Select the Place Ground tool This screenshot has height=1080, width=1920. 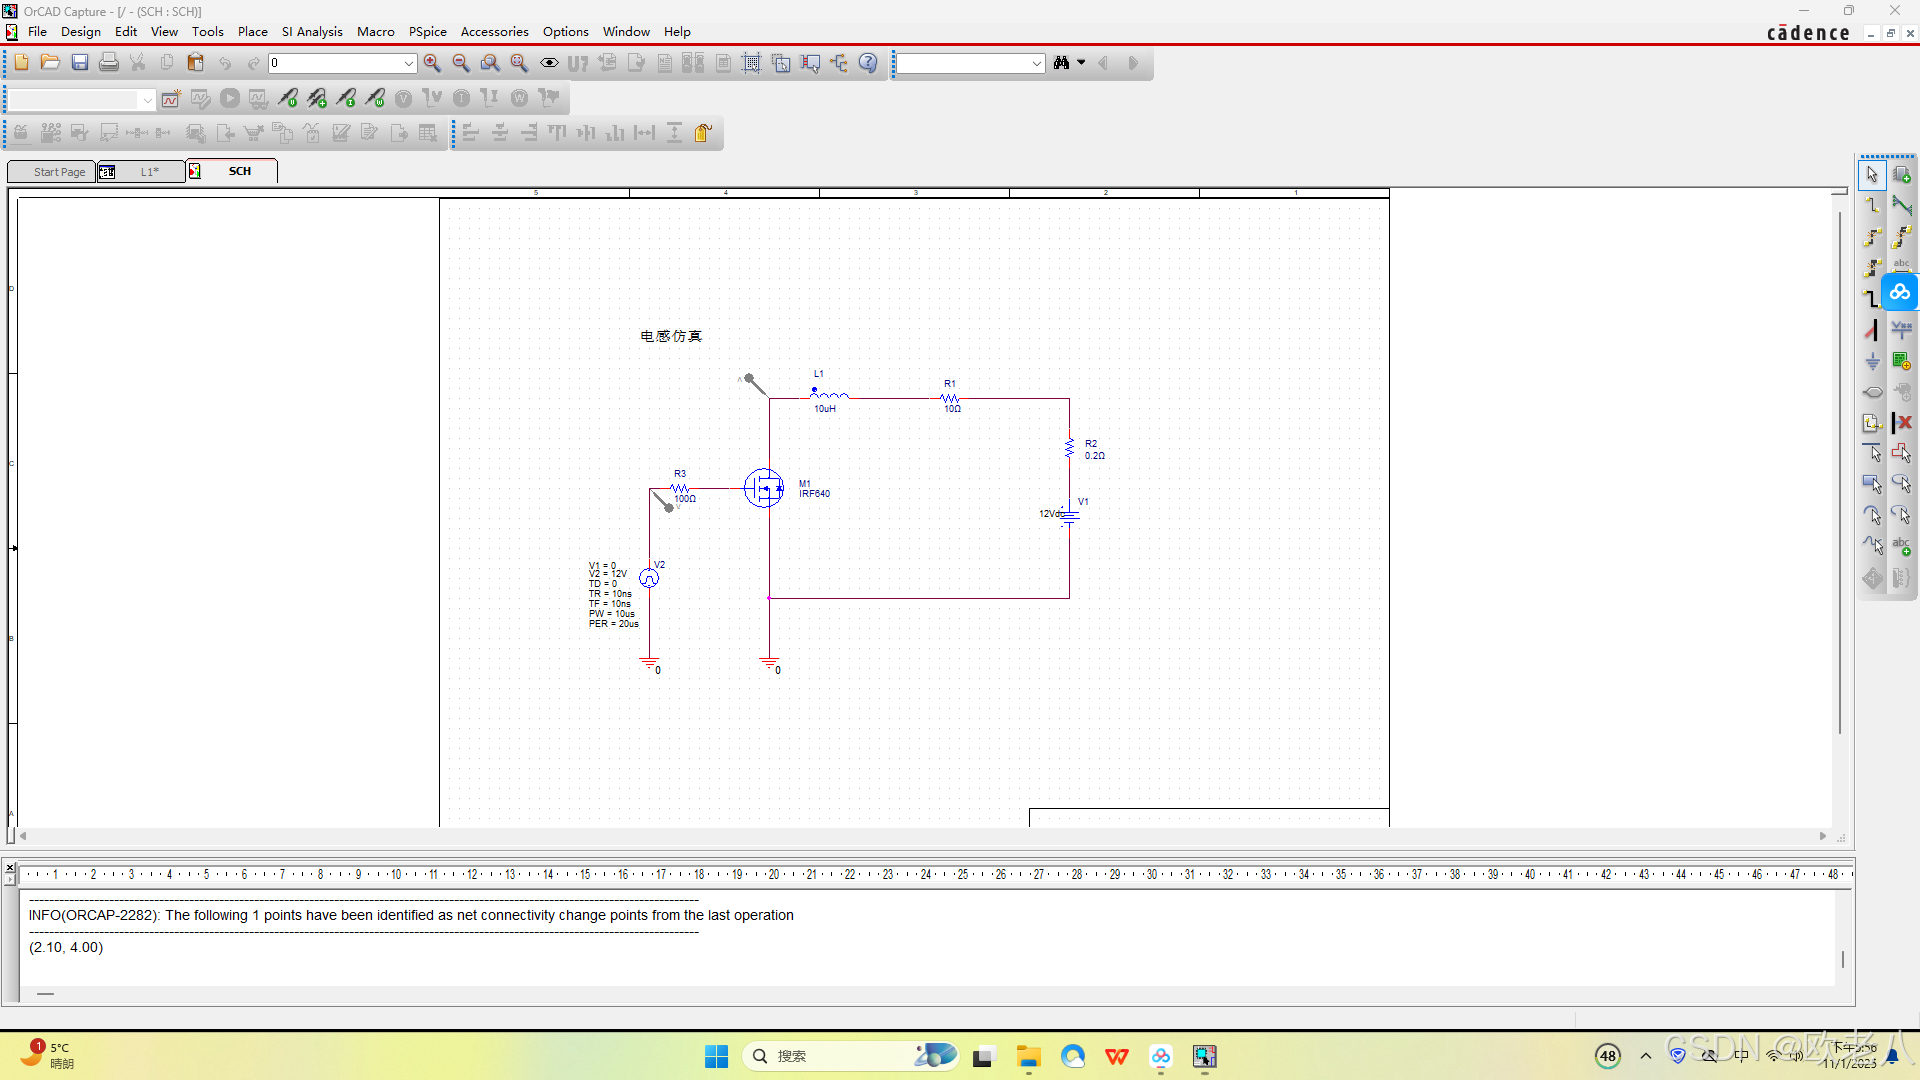1872,361
